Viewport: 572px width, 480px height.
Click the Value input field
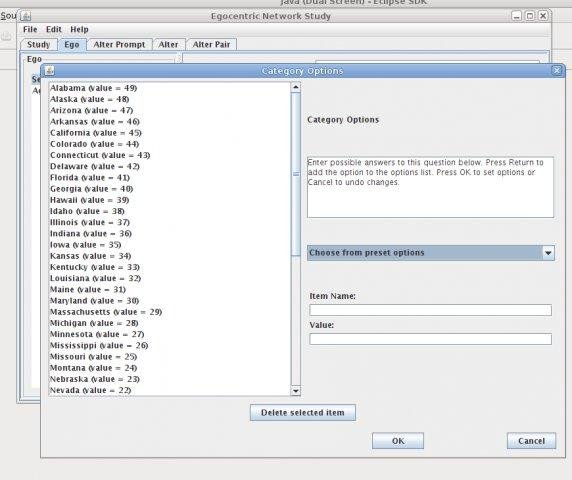tap(430, 339)
